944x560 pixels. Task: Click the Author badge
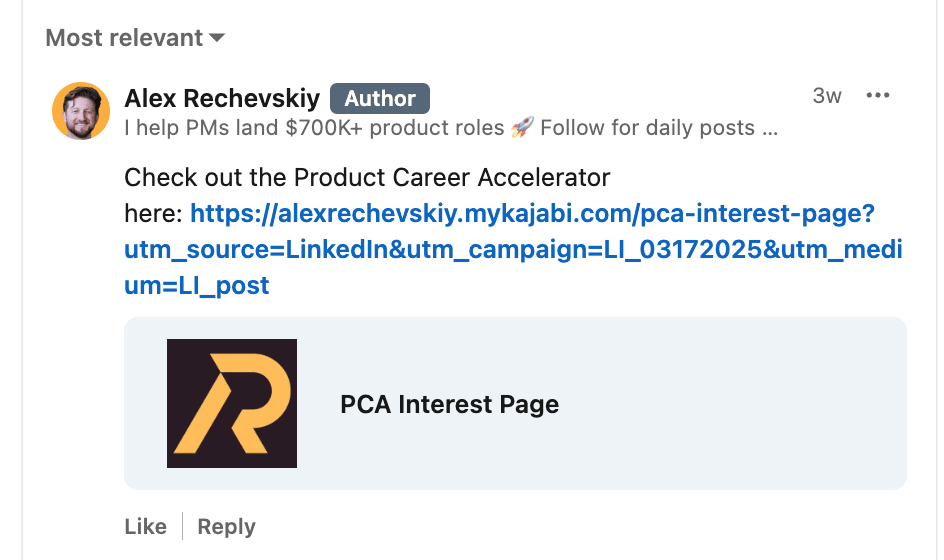(x=380, y=98)
